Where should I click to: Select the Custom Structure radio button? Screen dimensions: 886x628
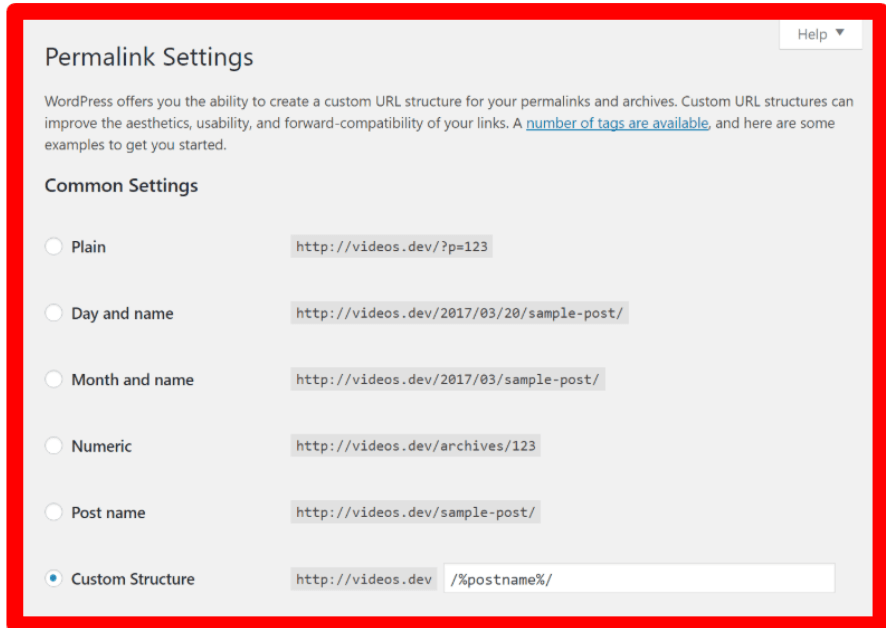[x=54, y=578]
